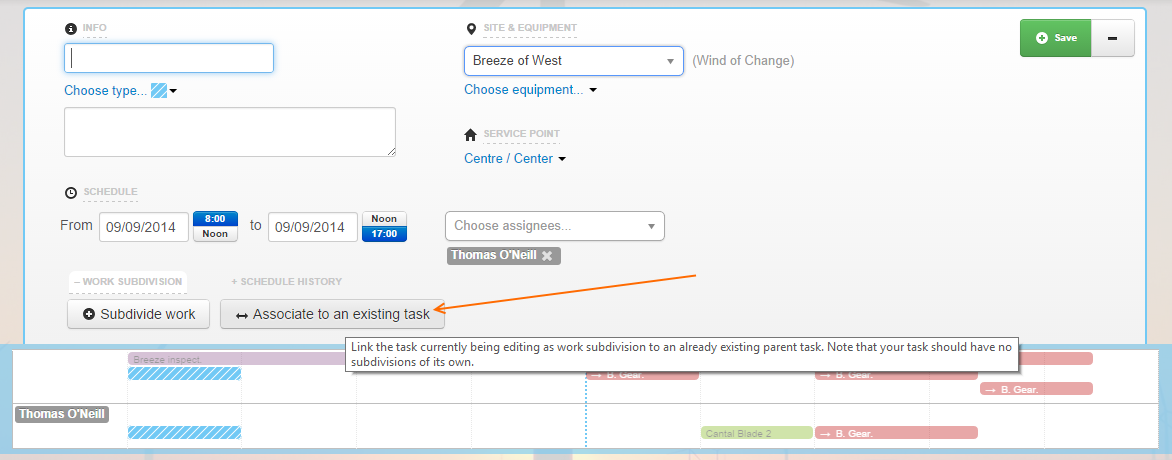Open the Choose assignees combo box

tap(554, 226)
